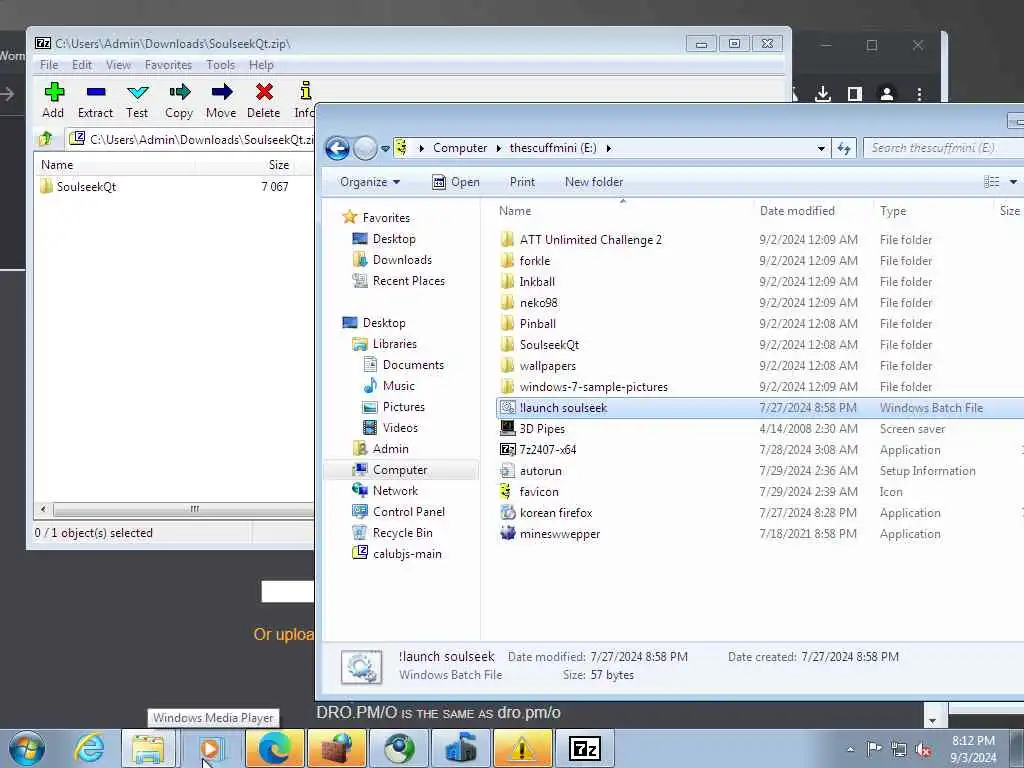The width and height of the screenshot is (1024, 768).
Task: Open the Favorites menu in 7-Zip
Action: click(168, 65)
